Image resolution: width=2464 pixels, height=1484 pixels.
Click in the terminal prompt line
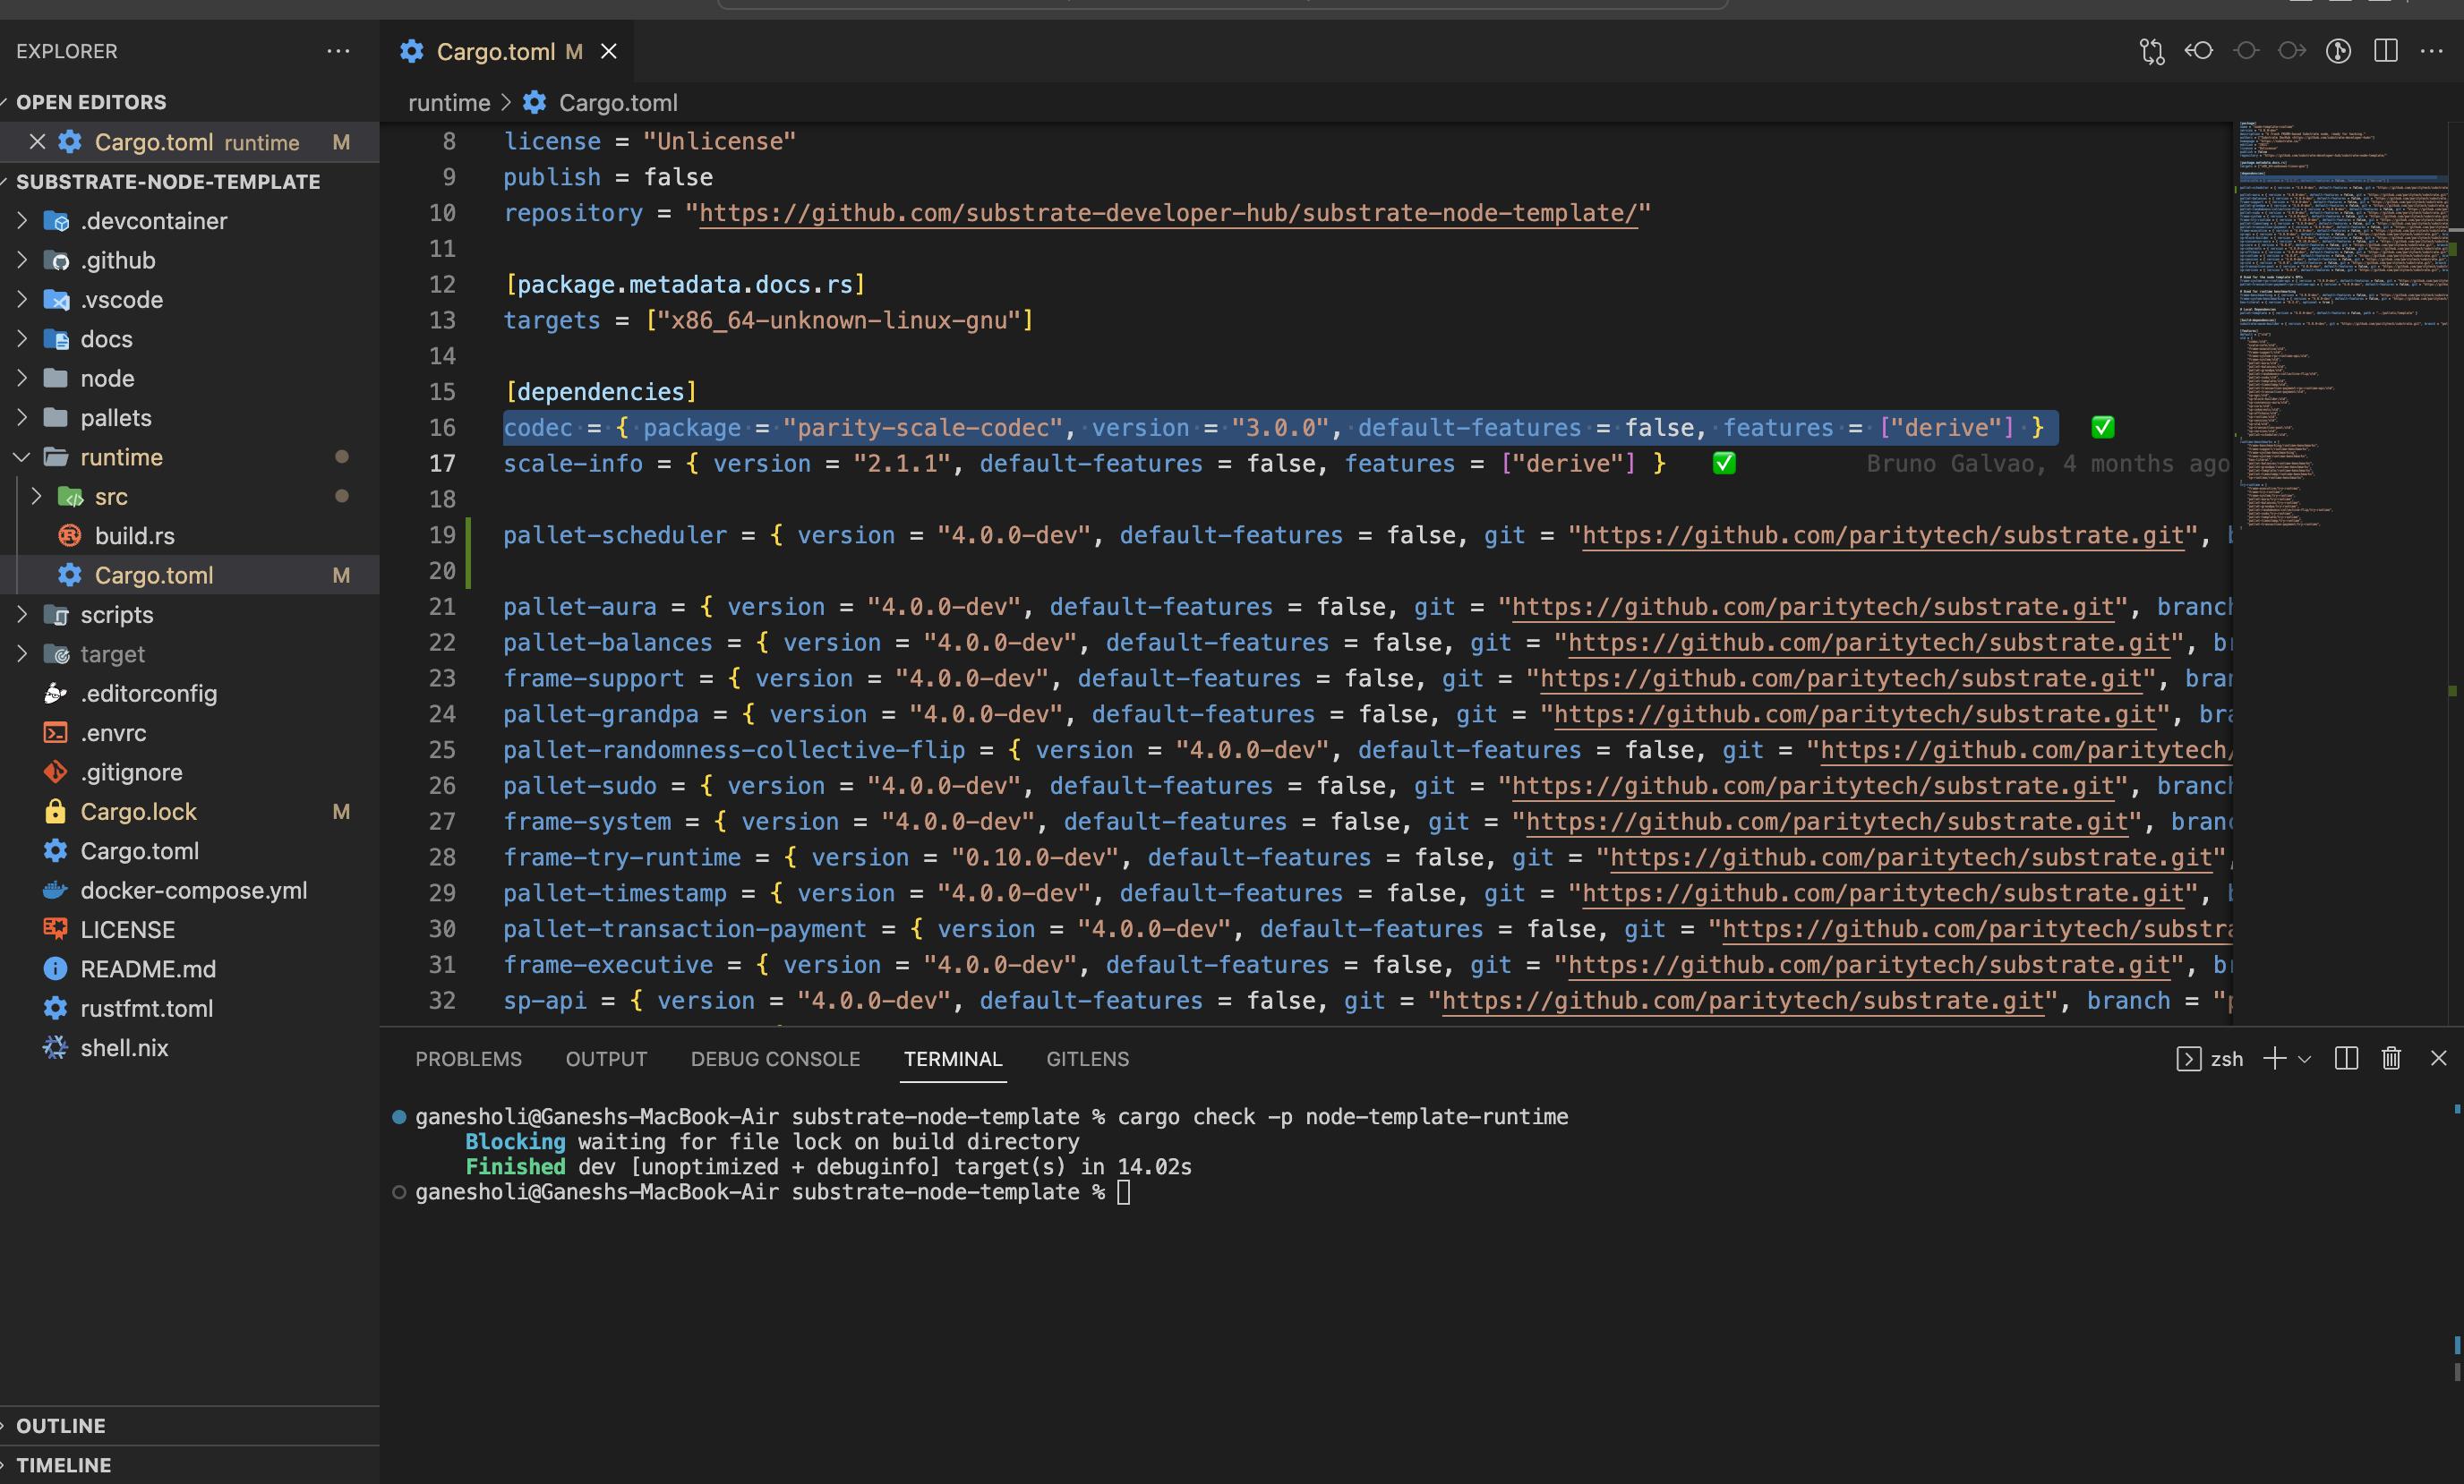[x=760, y=1192]
